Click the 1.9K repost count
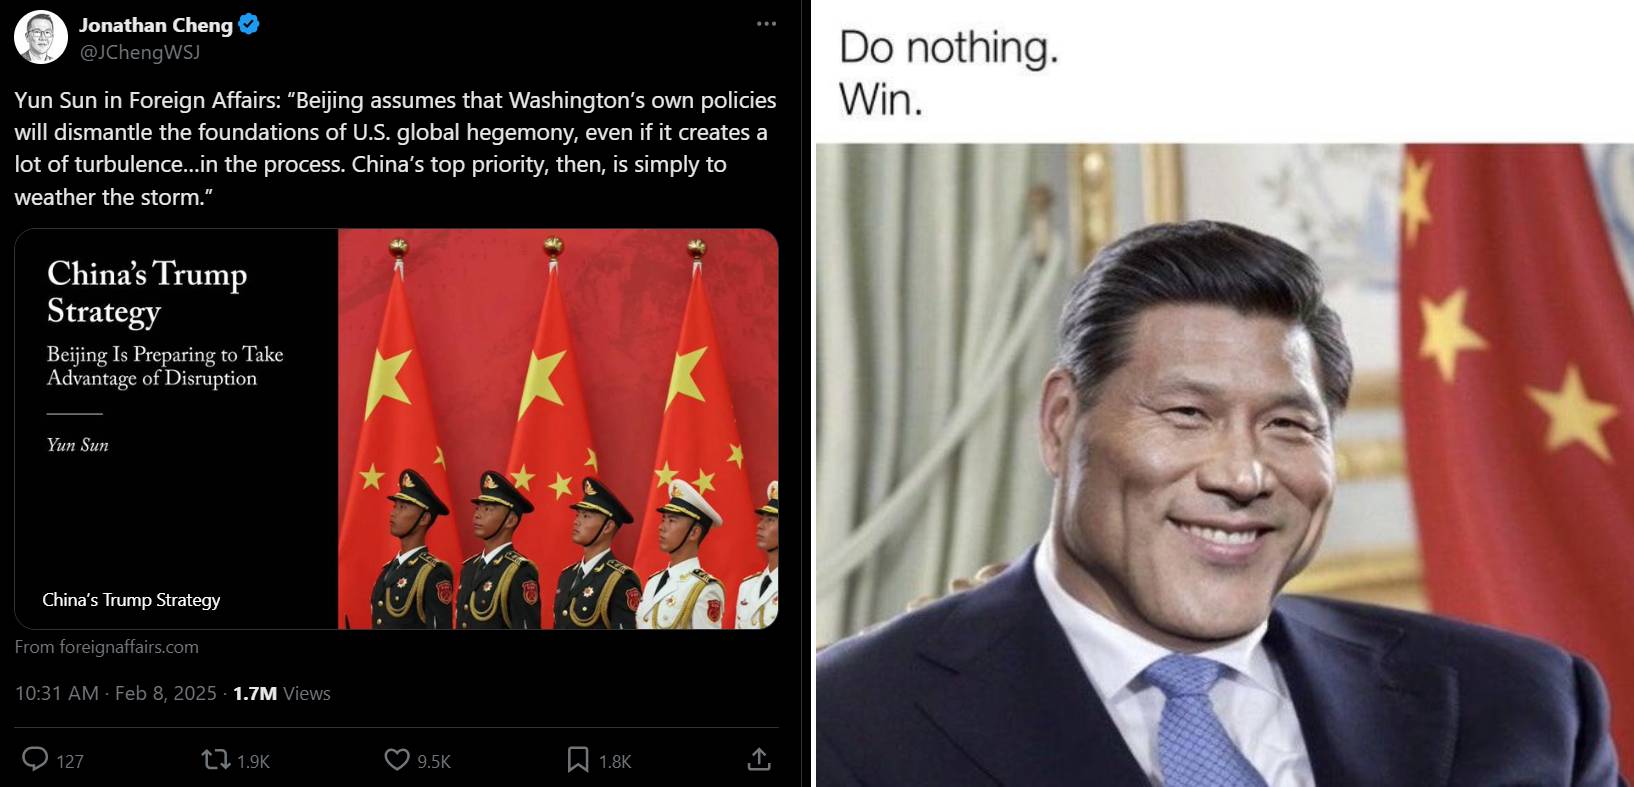1634x787 pixels. coord(254,761)
